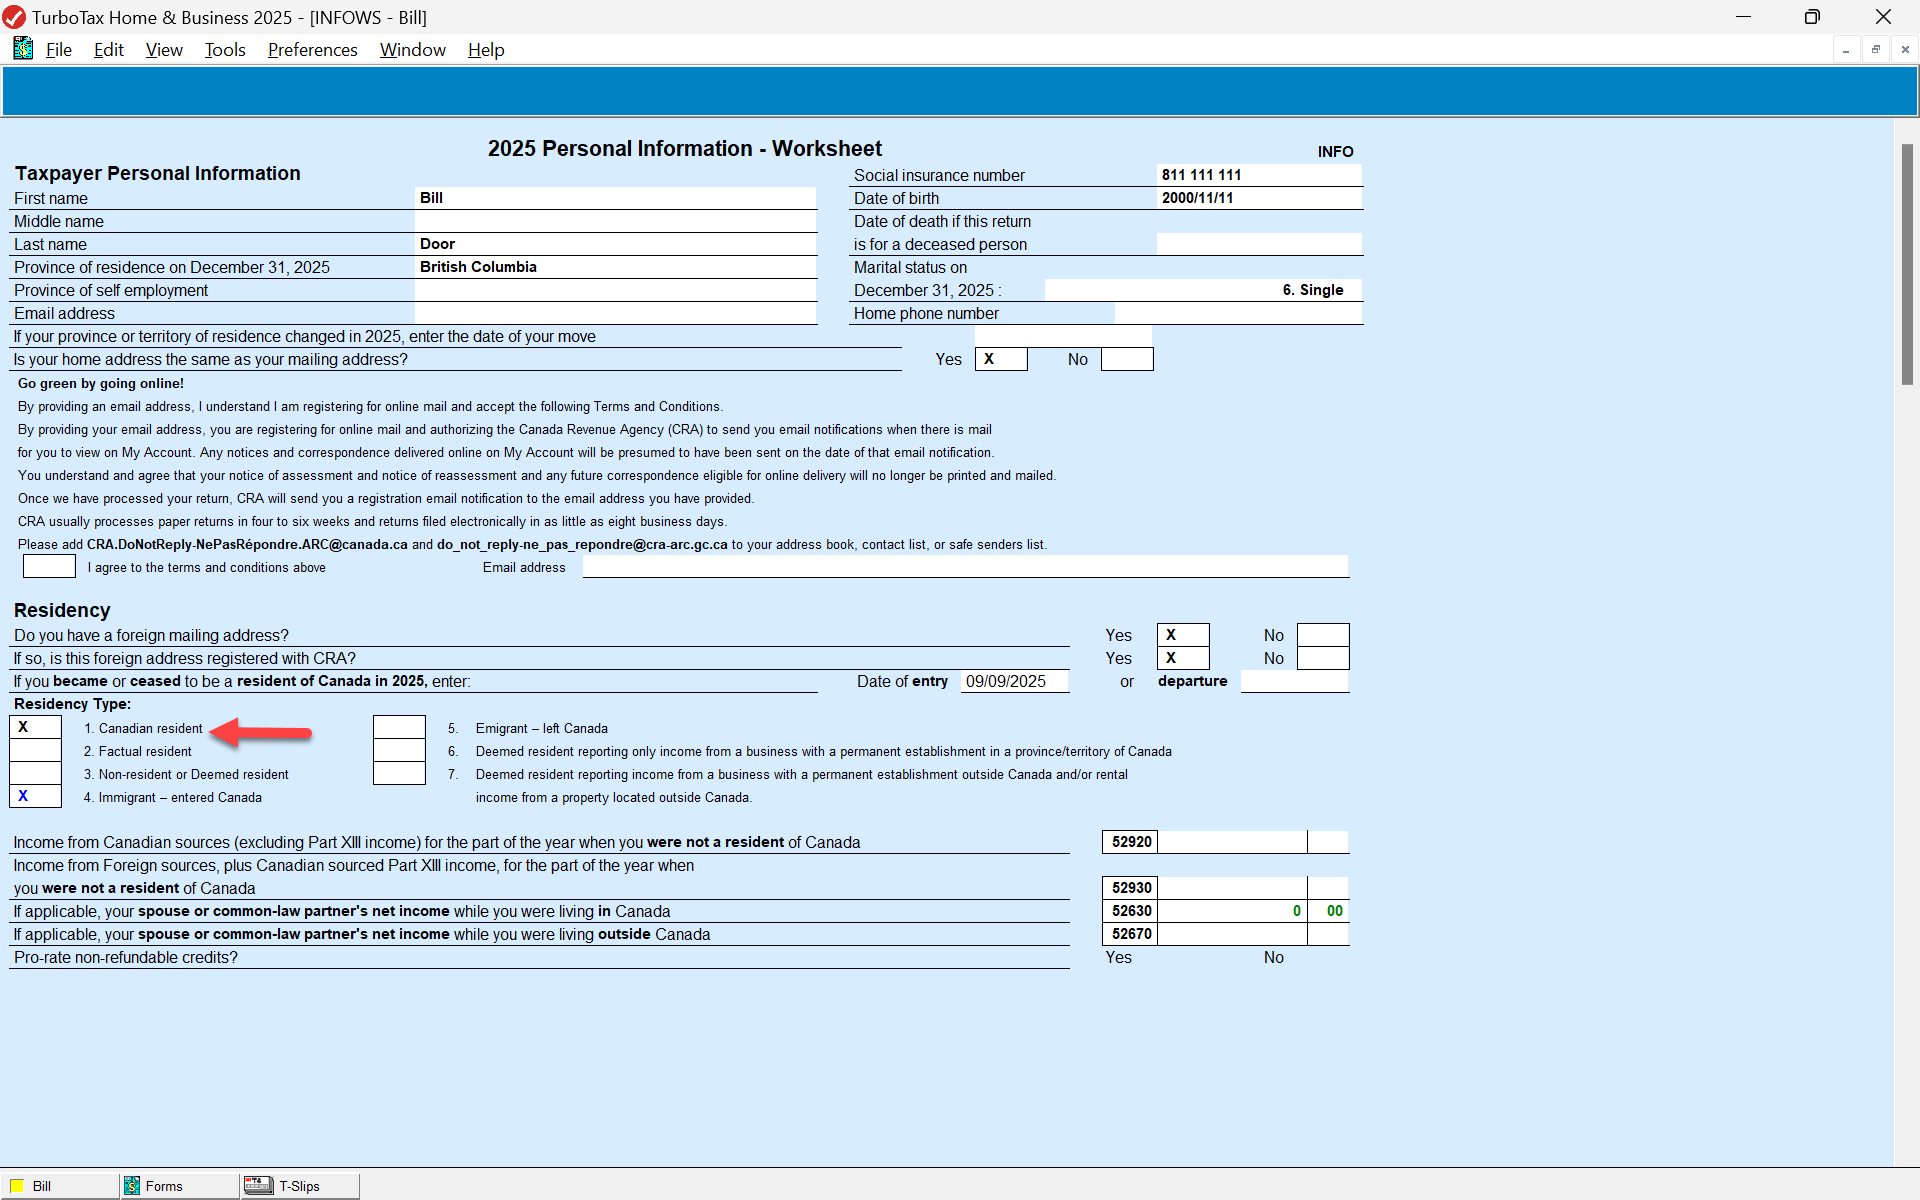The width and height of the screenshot is (1920, 1200).
Task: Open the Tools menu
Action: pos(225,50)
